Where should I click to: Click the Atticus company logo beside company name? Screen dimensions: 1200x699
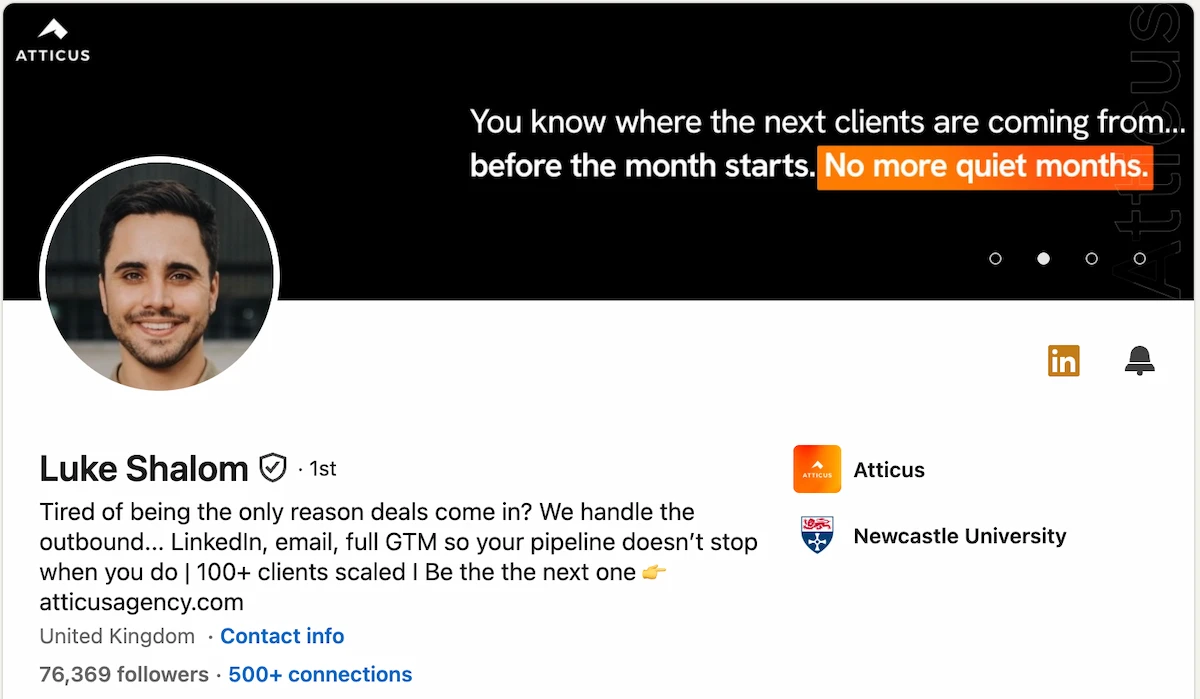tap(816, 468)
